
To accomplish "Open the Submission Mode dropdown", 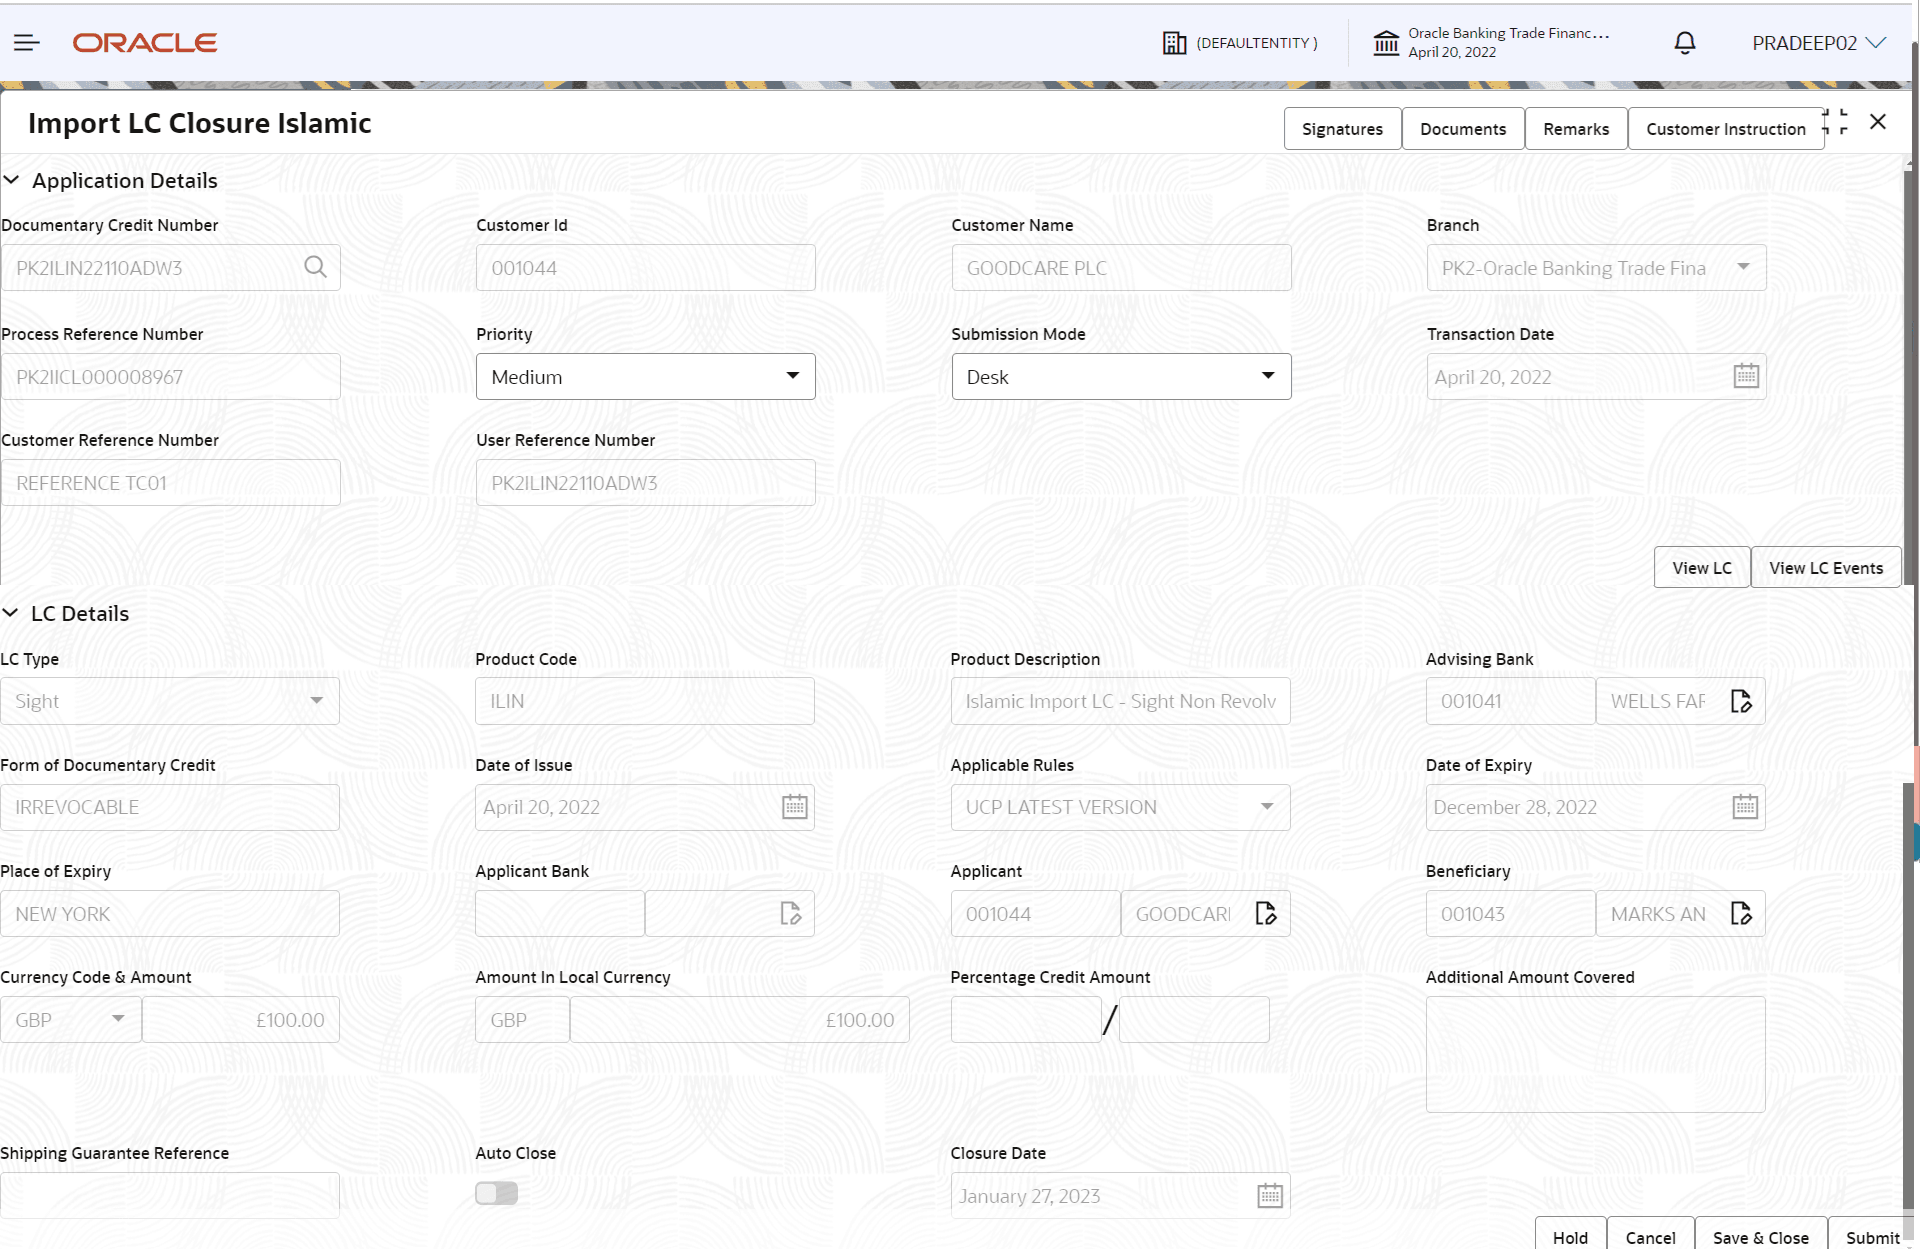I will (1268, 376).
